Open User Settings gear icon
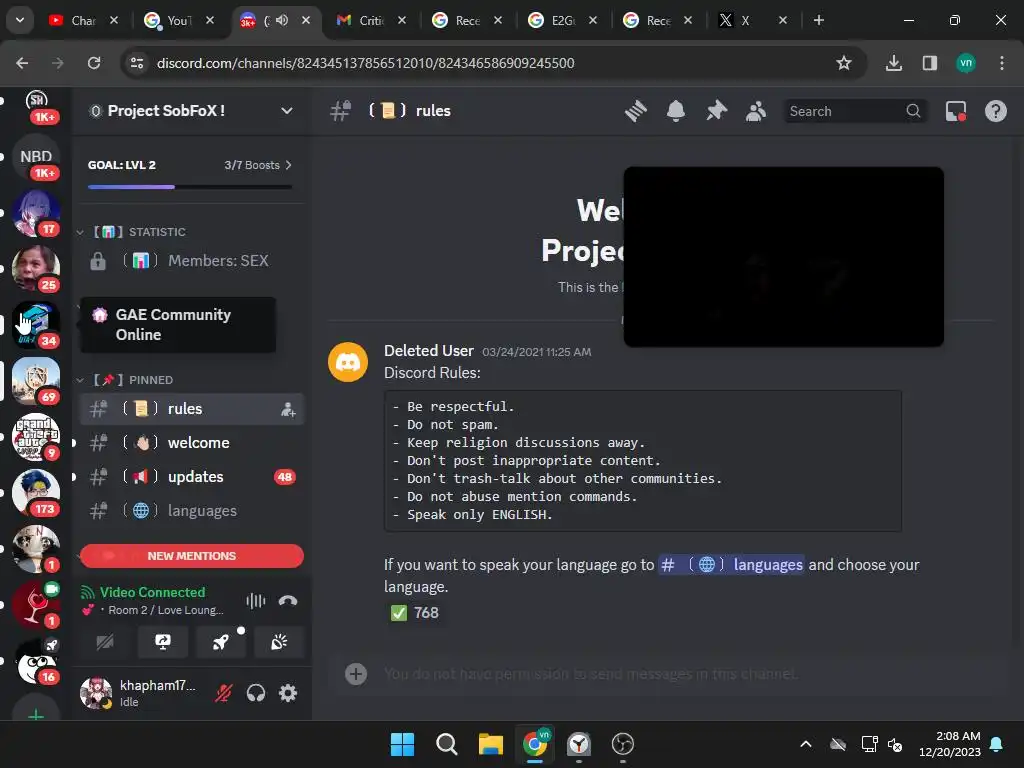This screenshot has width=1024, height=768. [x=288, y=693]
